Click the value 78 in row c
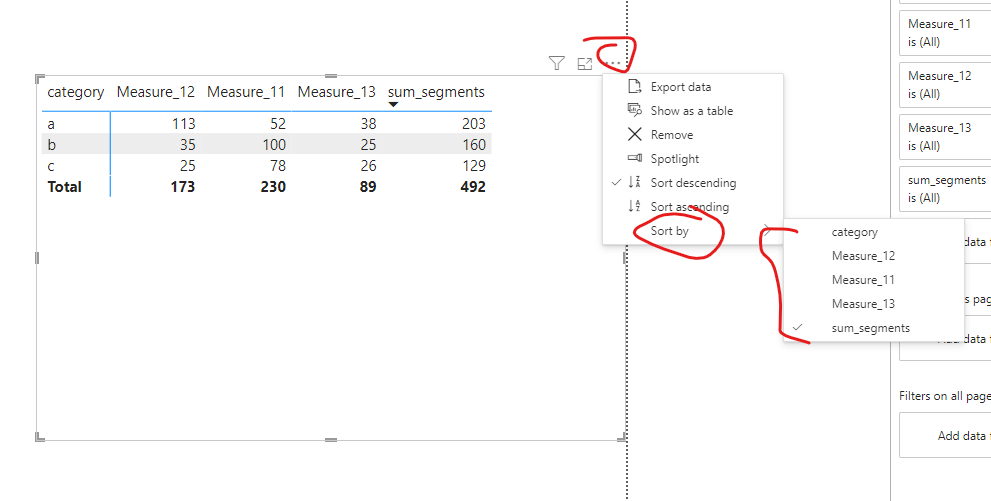 (x=277, y=166)
